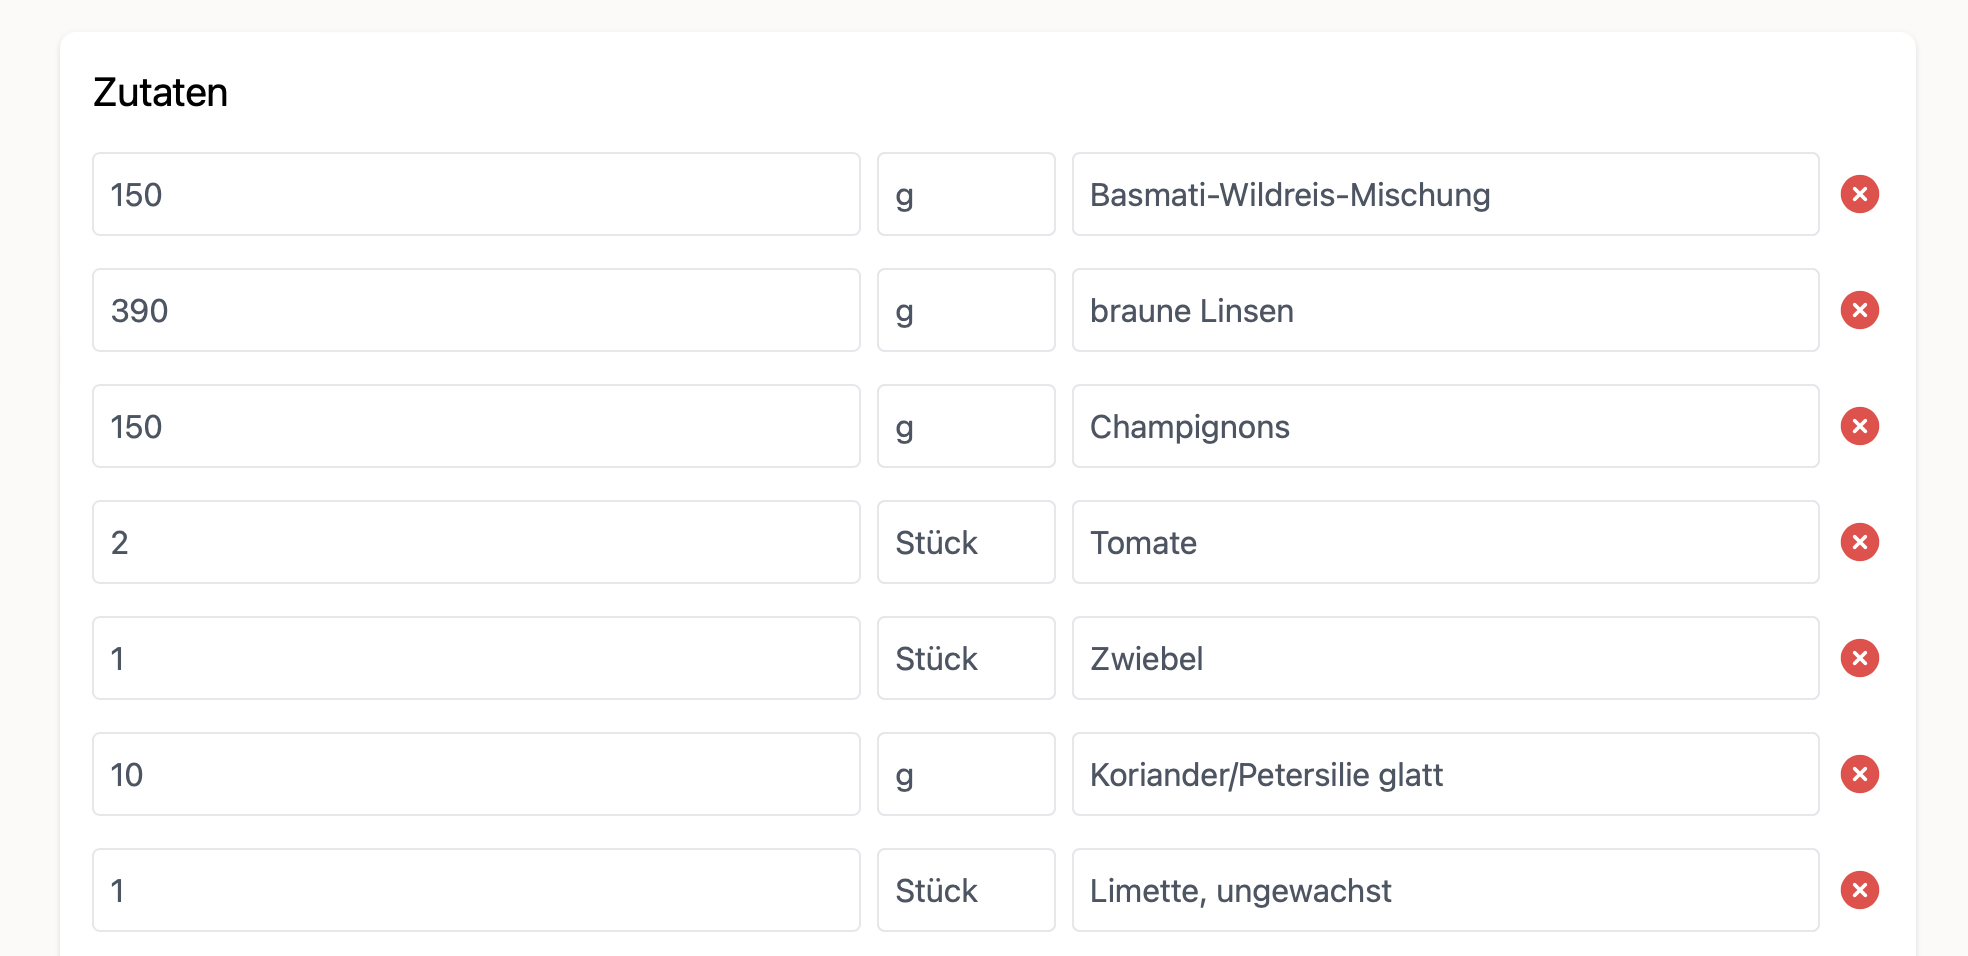The height and width of the screenshot is (956, 1968).
Task: Click the red X next to braune Linsen
Action: click(x=1860, y=310)
